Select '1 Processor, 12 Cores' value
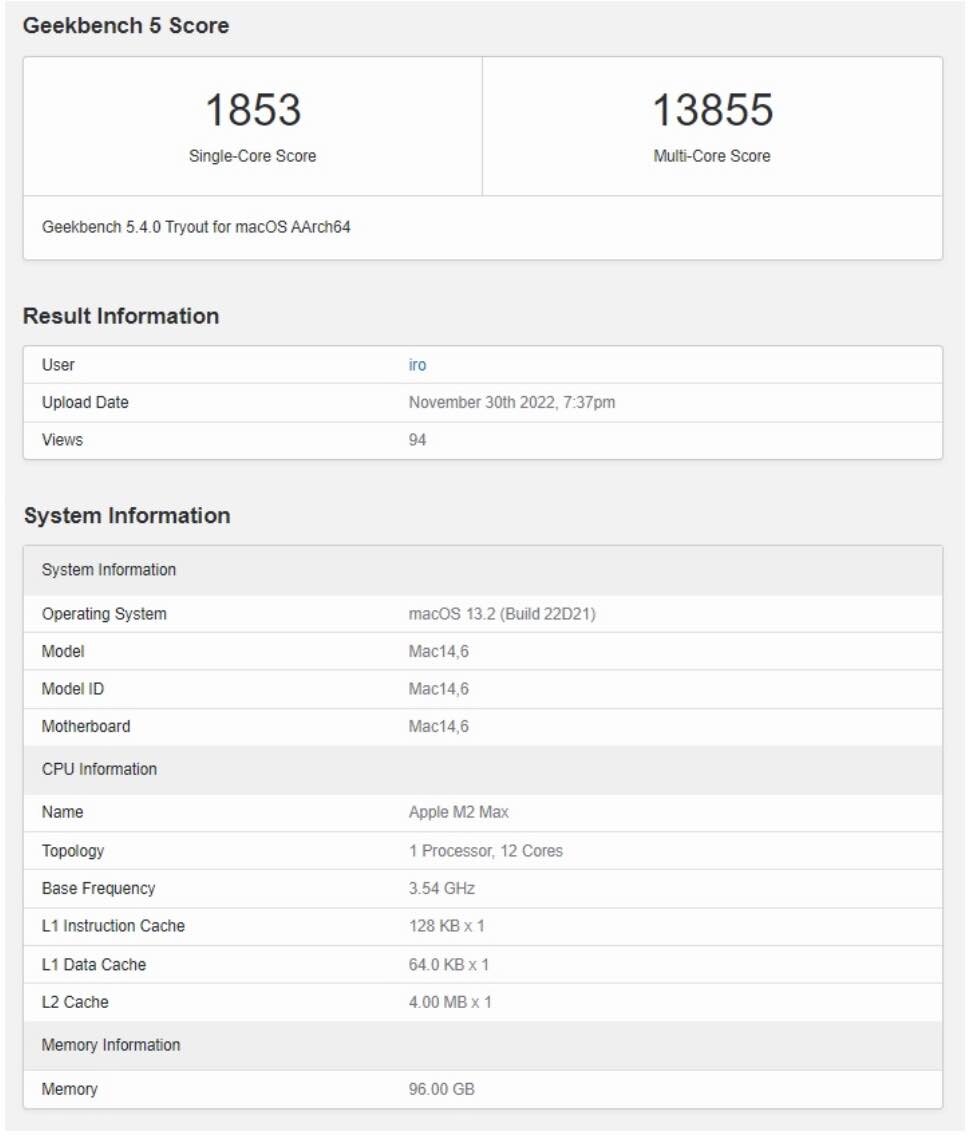 pos(486,851)
